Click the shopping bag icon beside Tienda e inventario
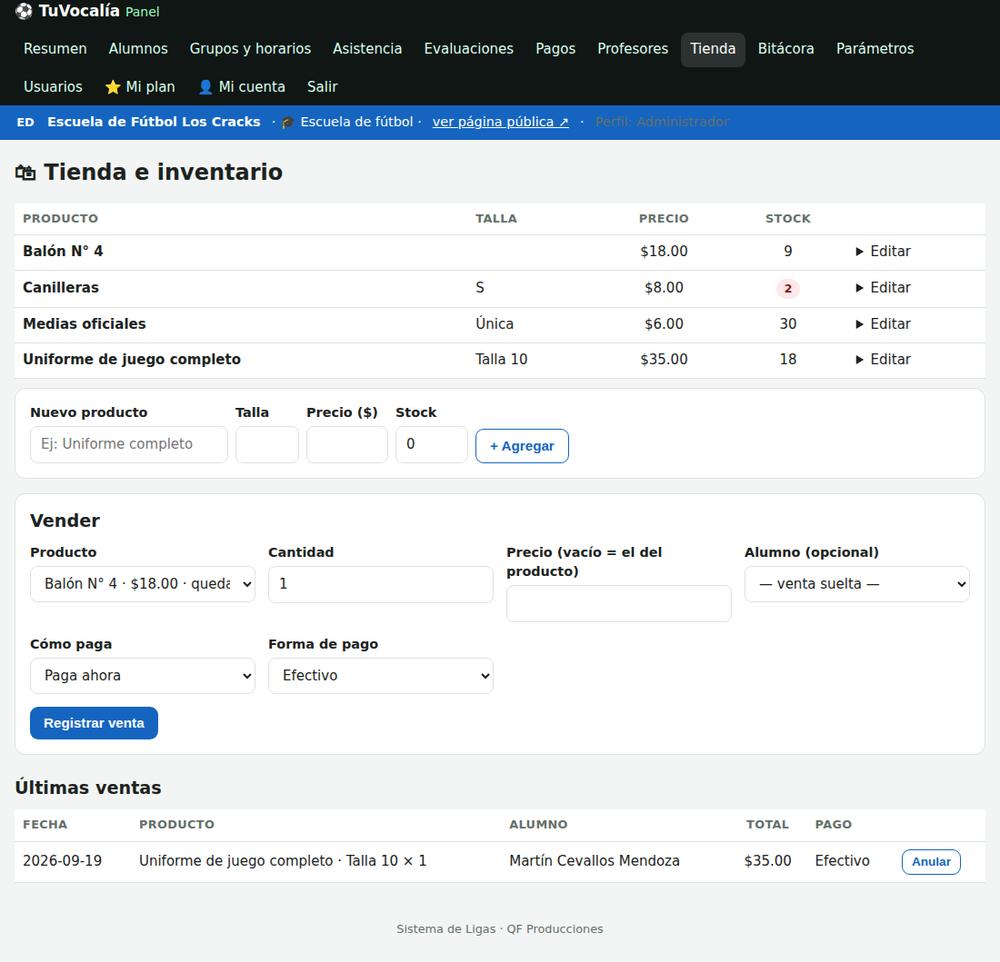Screen dimensions: 1000x962 point(26,172)
